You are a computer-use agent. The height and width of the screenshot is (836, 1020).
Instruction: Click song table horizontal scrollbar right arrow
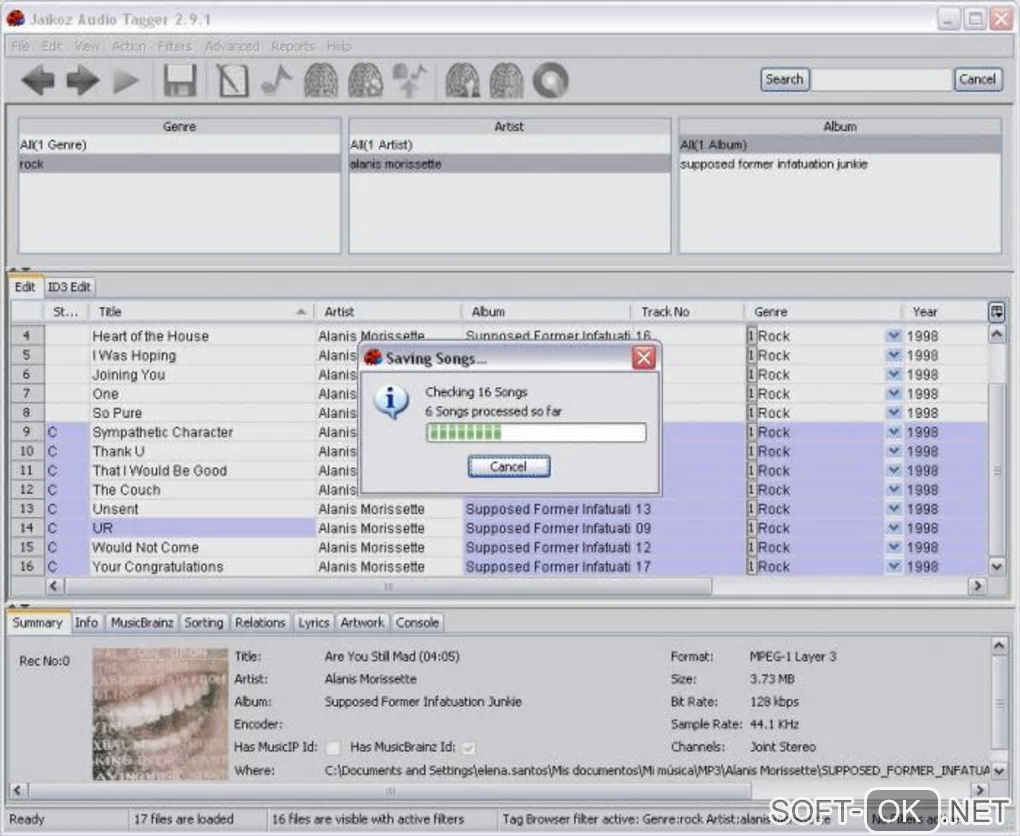(x=976, y=586)
